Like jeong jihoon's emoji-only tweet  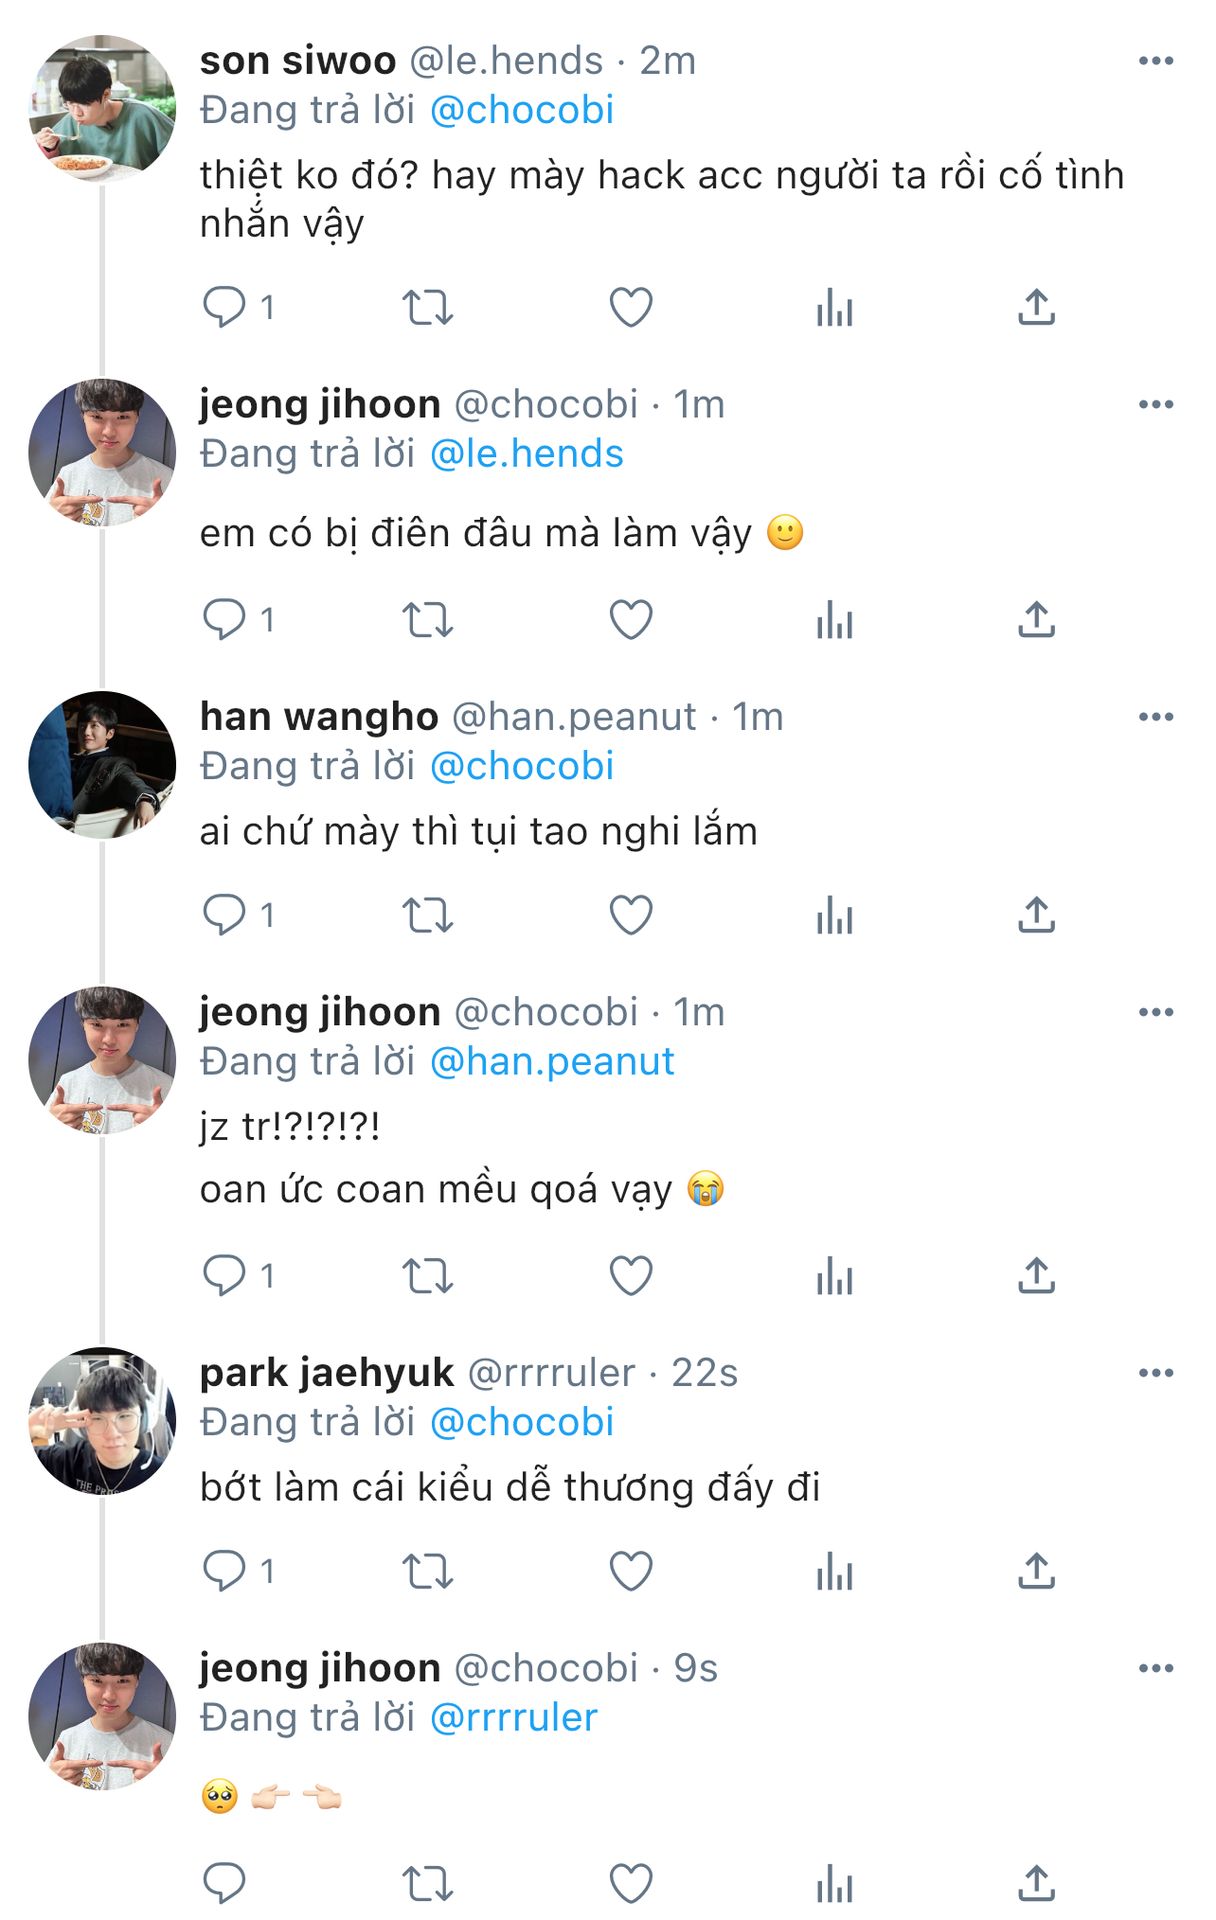[631, 1884]
